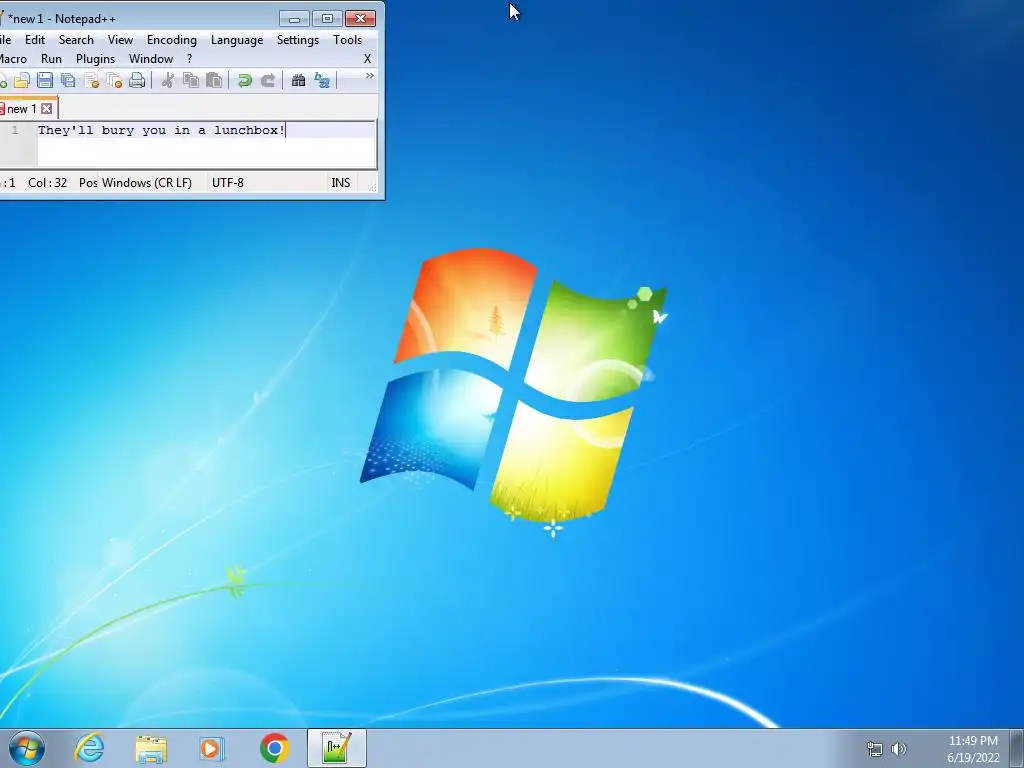
Task: Click the X at menu bar's right end
Action: (x=367, y=59)
